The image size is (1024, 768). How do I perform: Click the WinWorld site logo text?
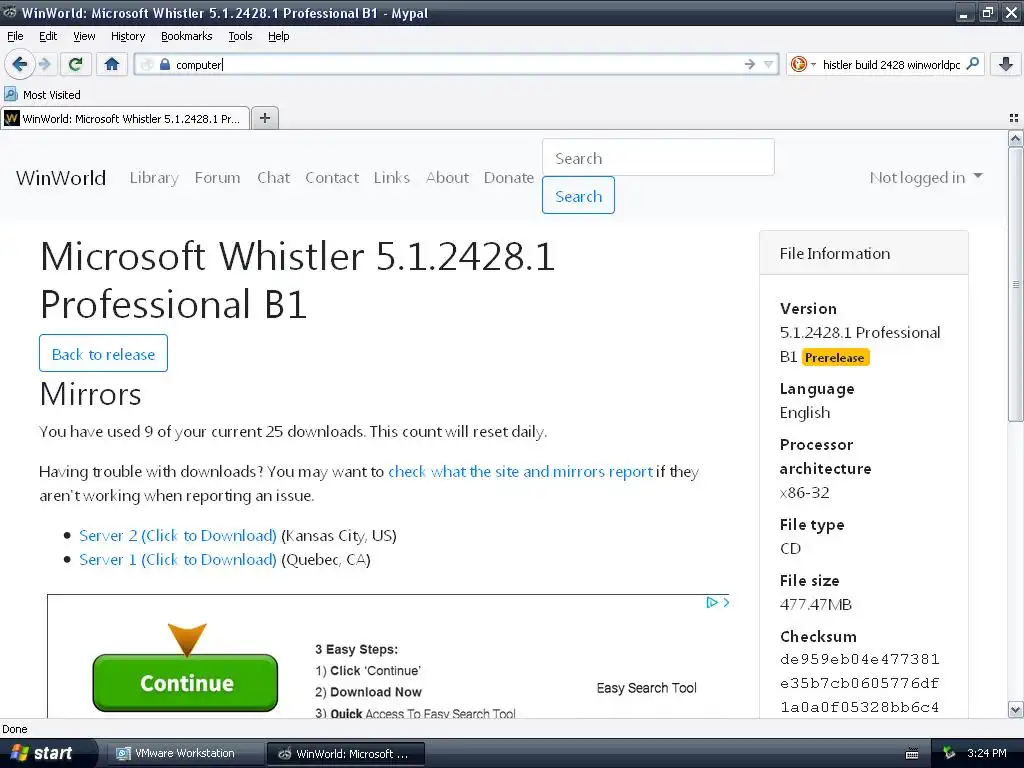point(61,178)
